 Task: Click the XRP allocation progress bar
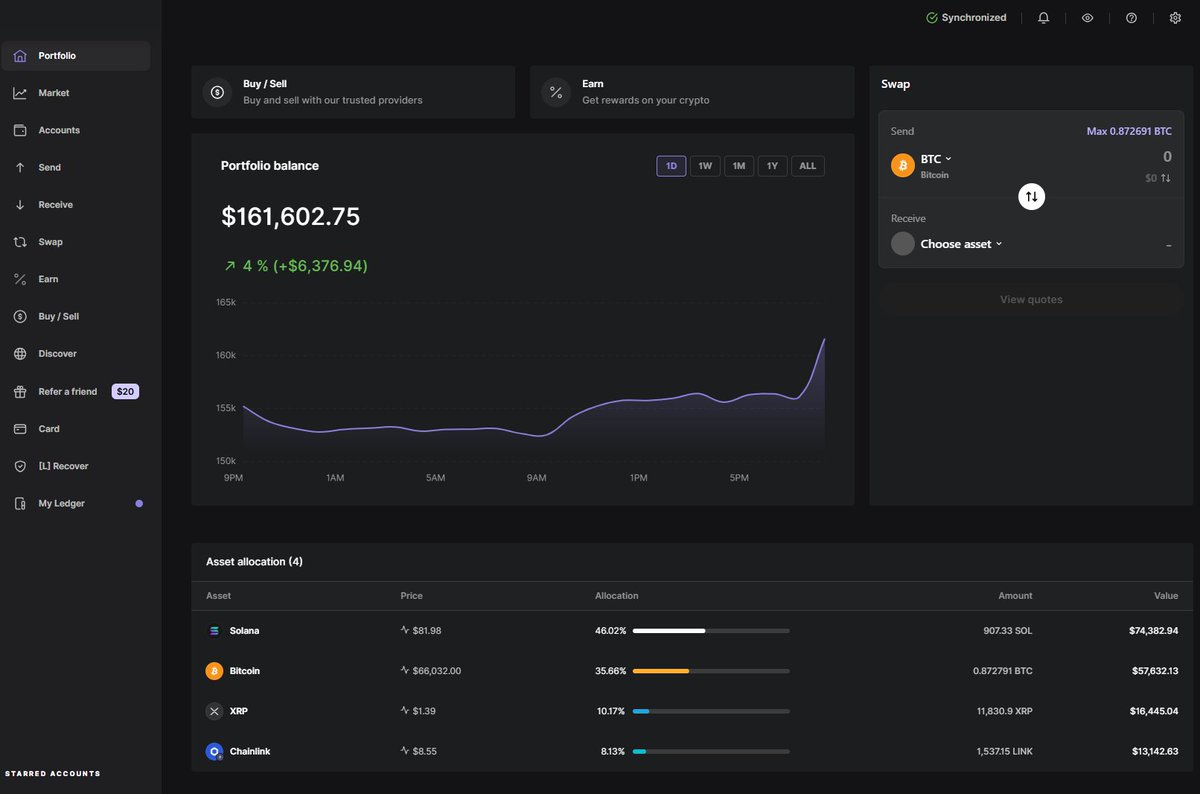(711, 711)
